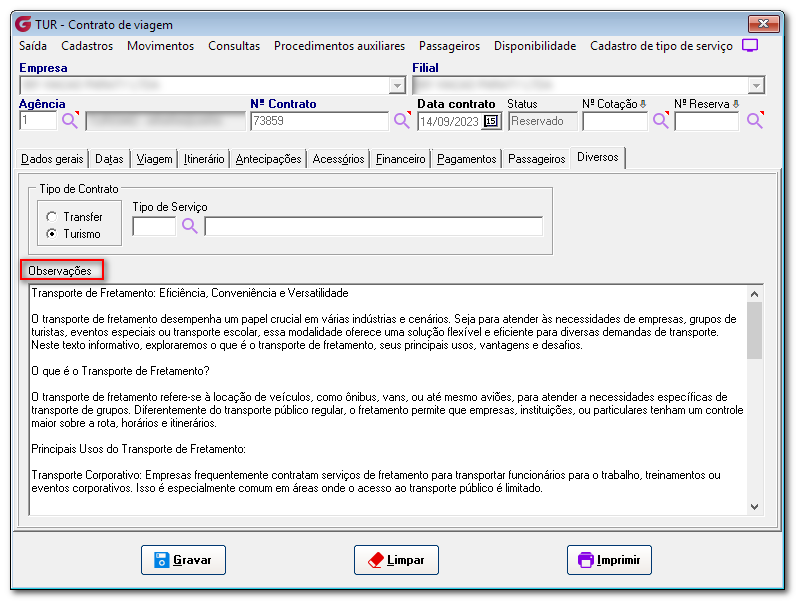This screenshot has width=796, height=601.
Task: Open the Cadastros menu
Action: coord(87,46)
